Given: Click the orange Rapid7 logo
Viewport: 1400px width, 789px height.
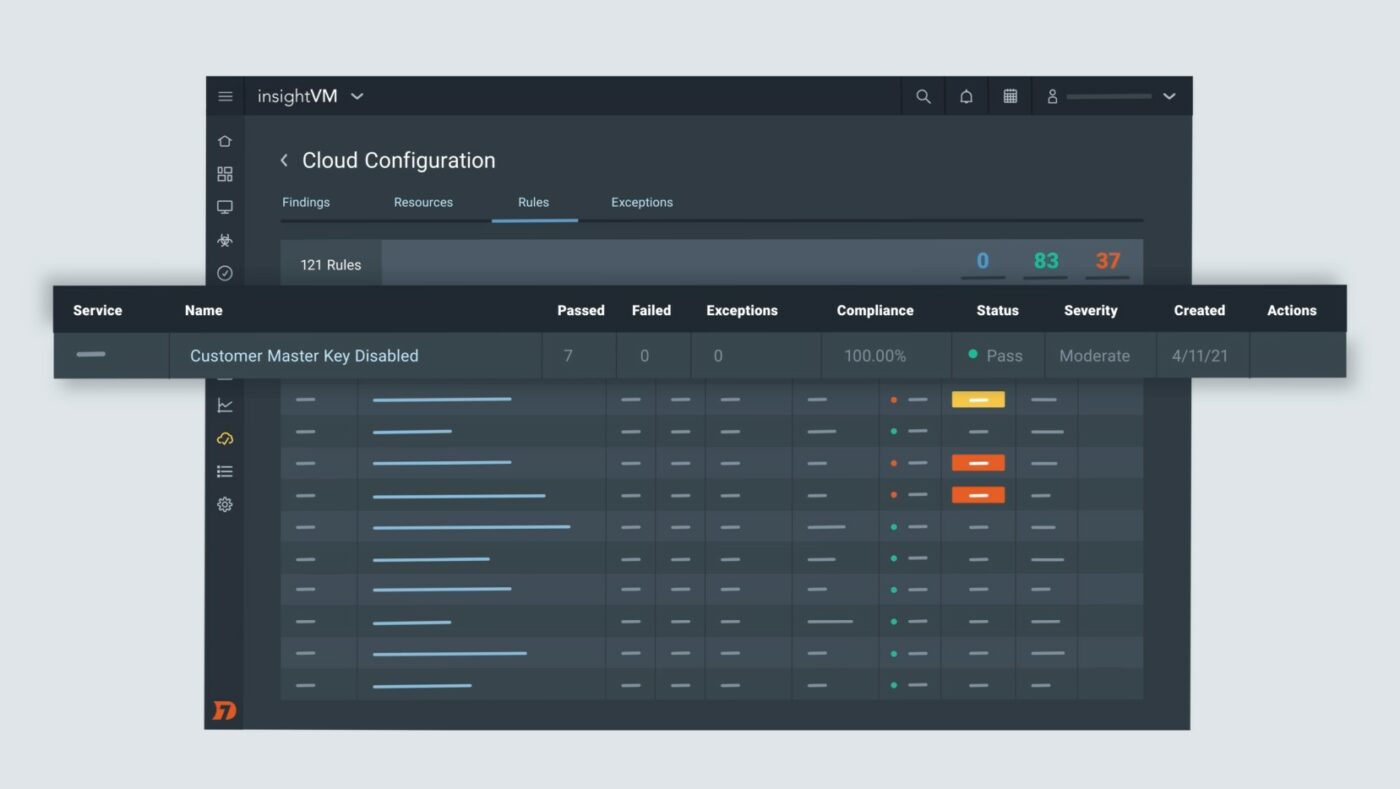Looking at the screenshot, I should pyautogui.click(x=224, y=710).
